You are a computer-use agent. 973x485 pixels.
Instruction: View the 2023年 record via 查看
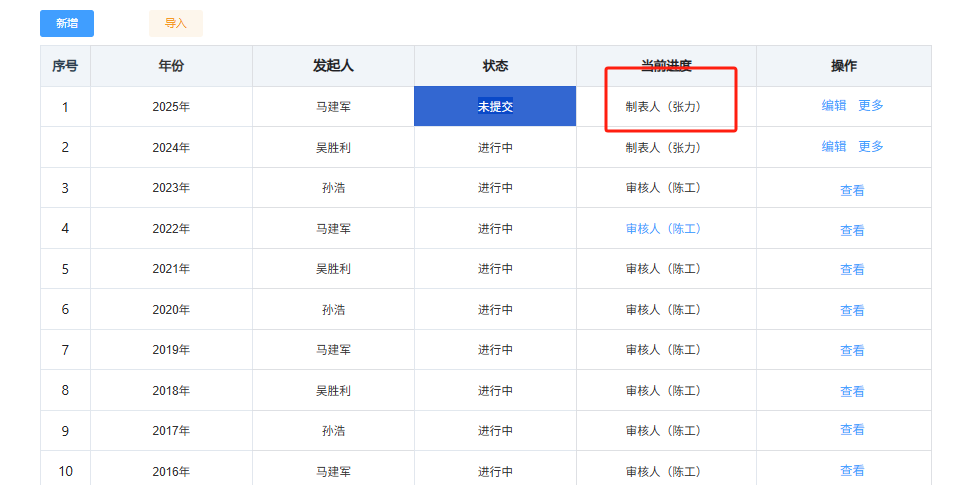(x=852, y=190)
